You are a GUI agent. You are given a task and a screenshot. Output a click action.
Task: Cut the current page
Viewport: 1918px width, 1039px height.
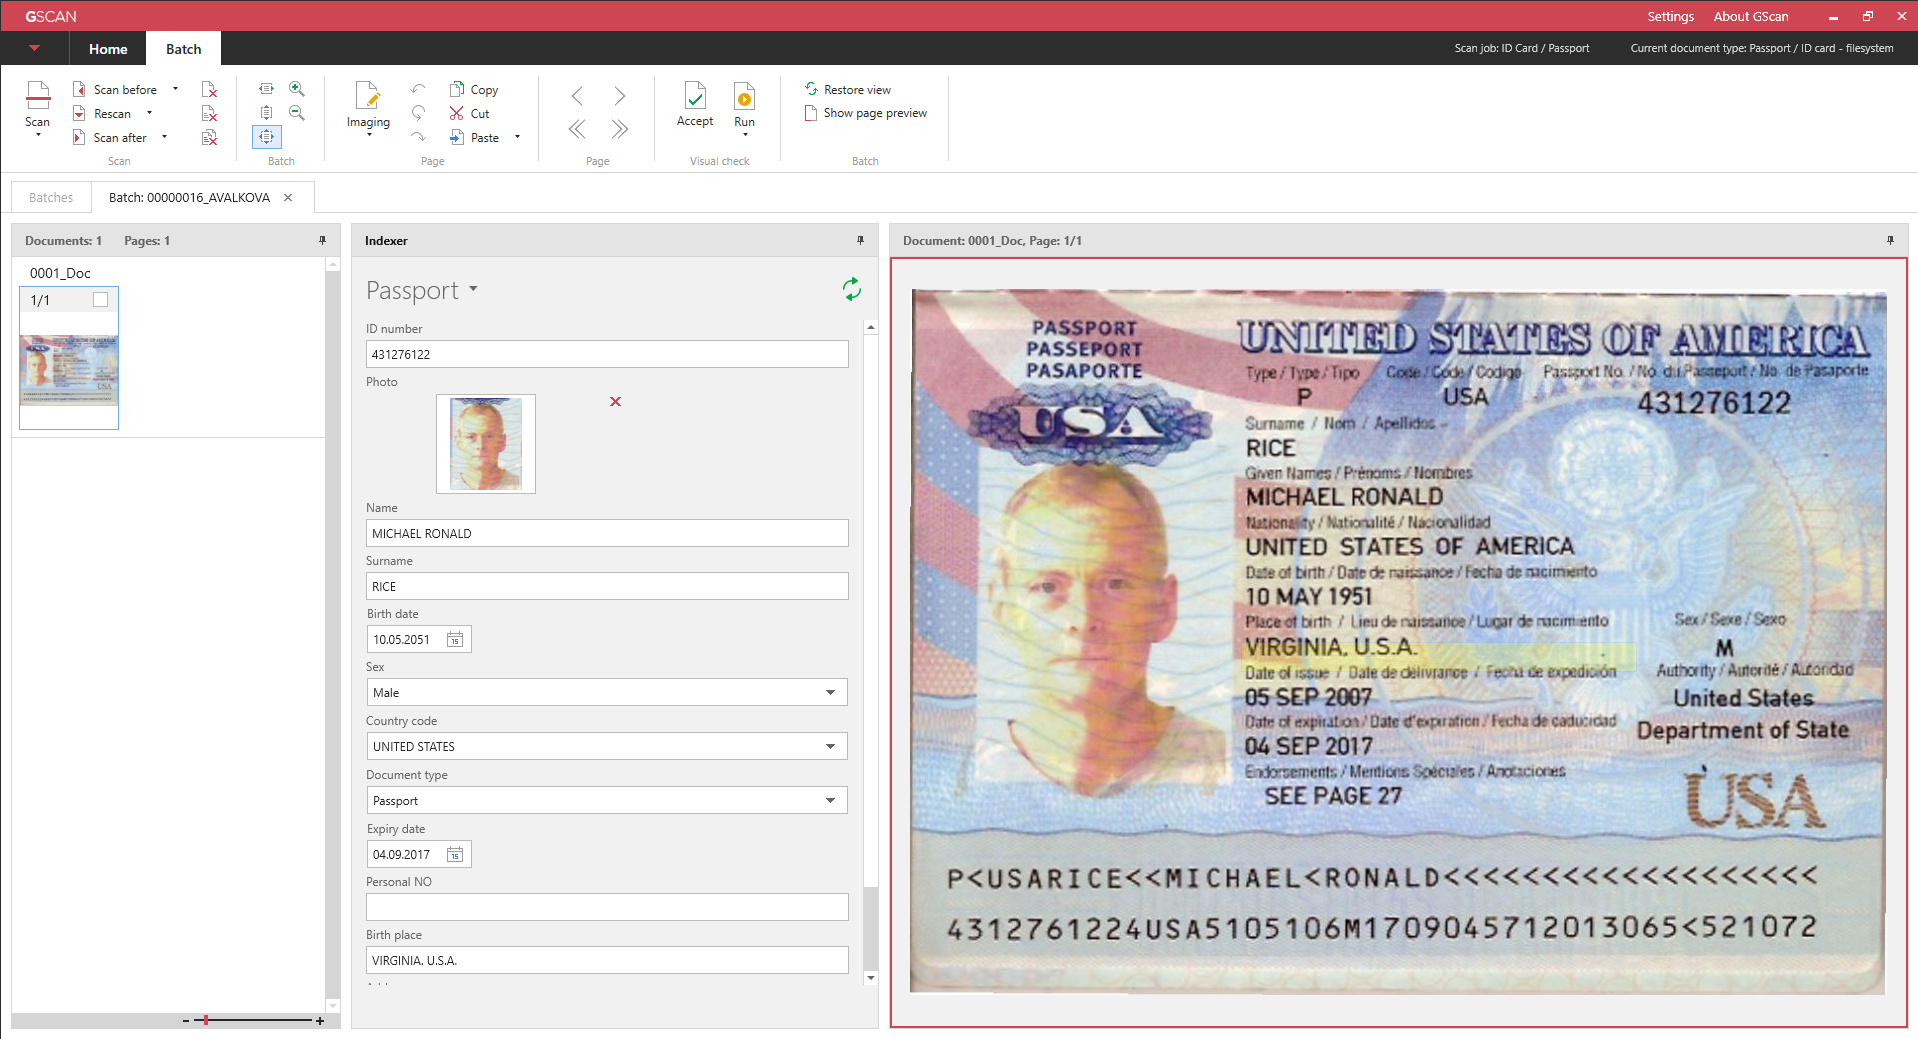[469, 113]
